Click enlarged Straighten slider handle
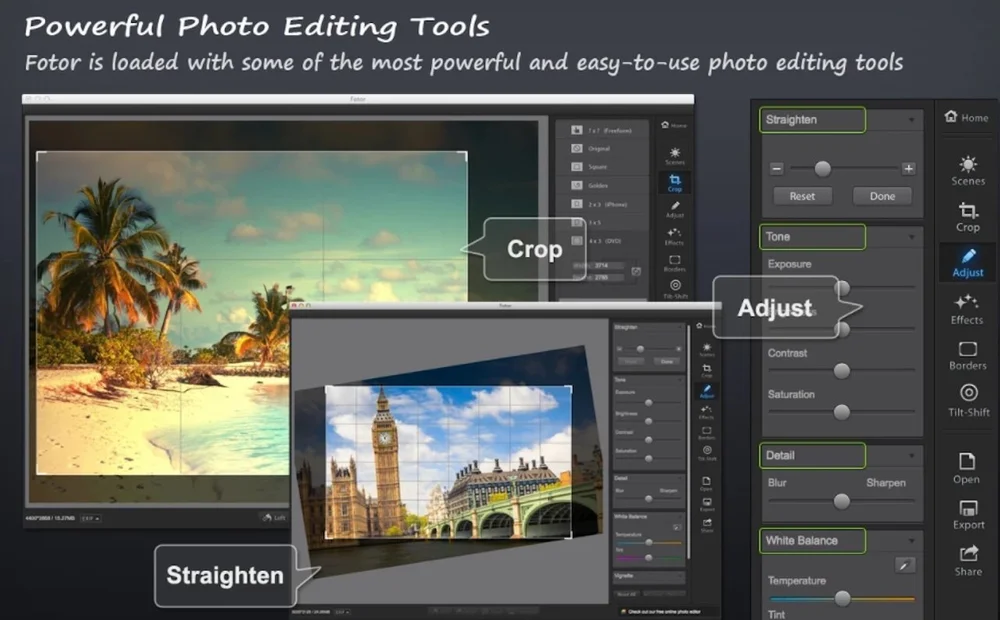Image resolution: width=1000 pixels, height=620 pixels. tap(823, 168)
